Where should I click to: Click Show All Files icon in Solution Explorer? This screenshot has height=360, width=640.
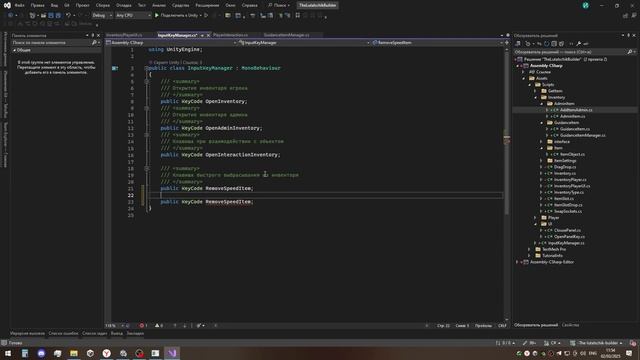pyautogui.click(x=562, y=44)
